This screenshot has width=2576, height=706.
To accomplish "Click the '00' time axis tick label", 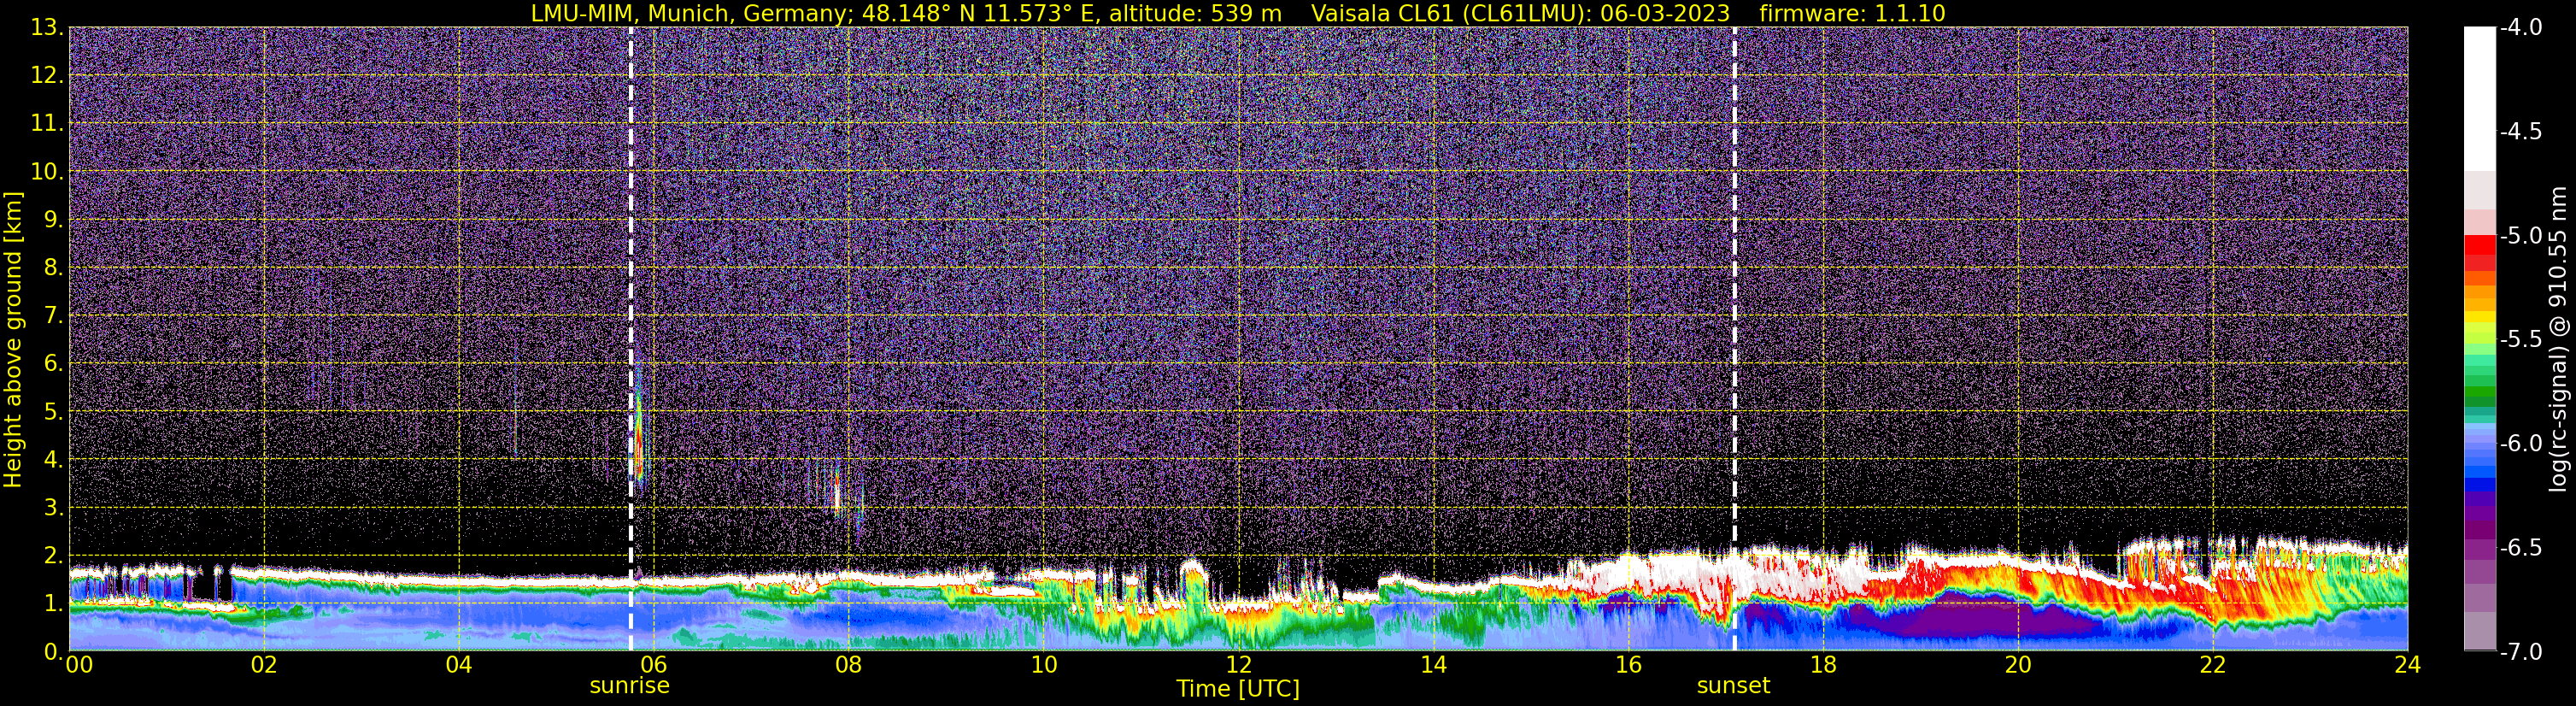I will [x=79, y=665].
